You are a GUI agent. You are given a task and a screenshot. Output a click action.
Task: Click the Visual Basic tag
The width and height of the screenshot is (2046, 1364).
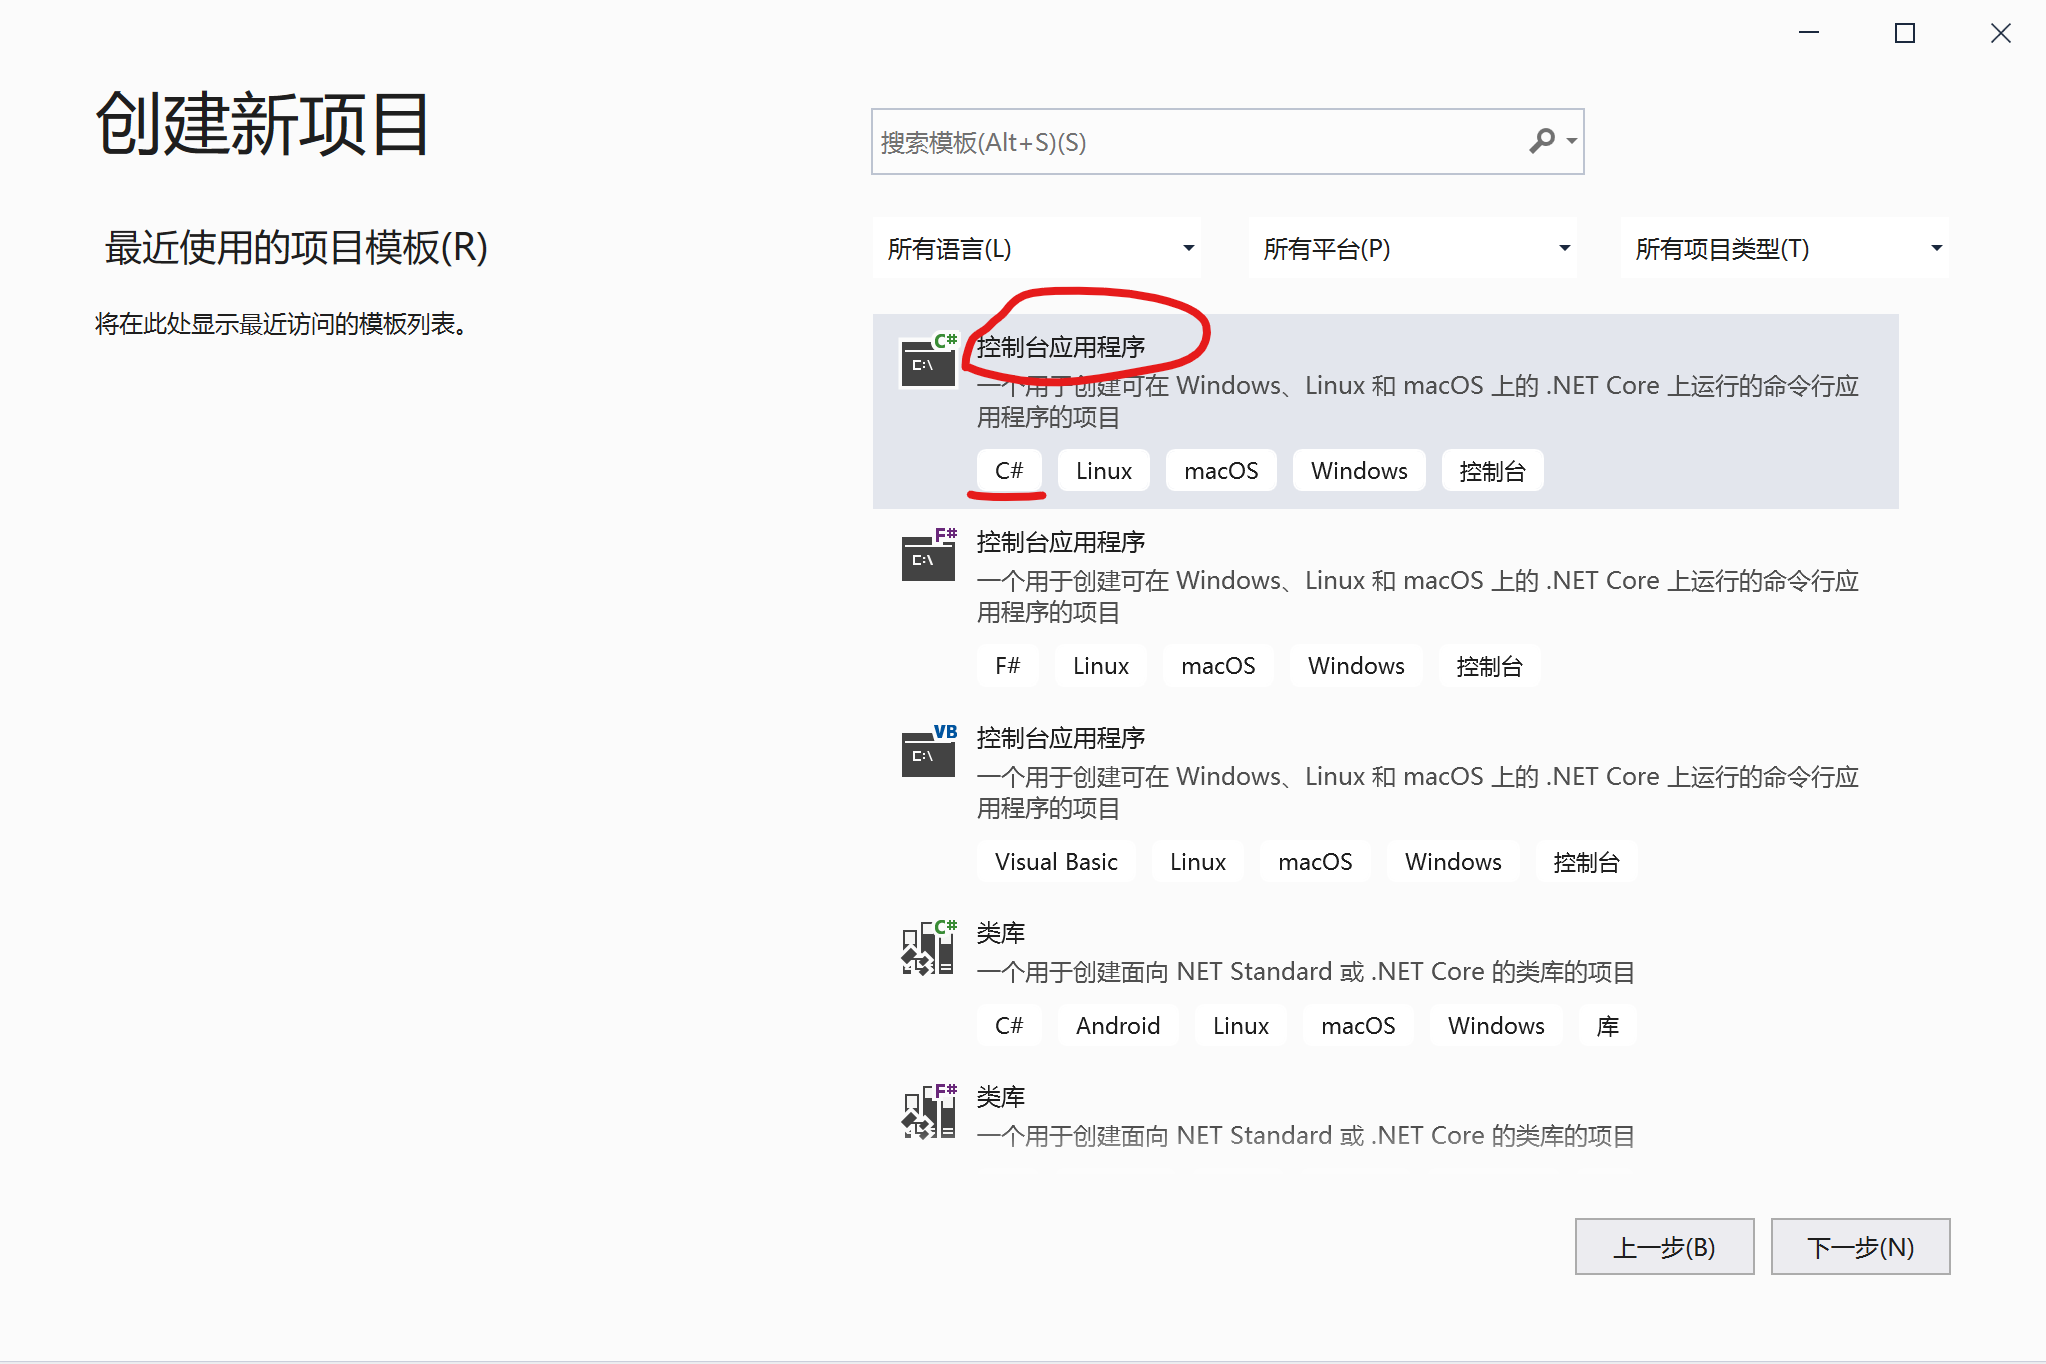(x=1055, y=862)
